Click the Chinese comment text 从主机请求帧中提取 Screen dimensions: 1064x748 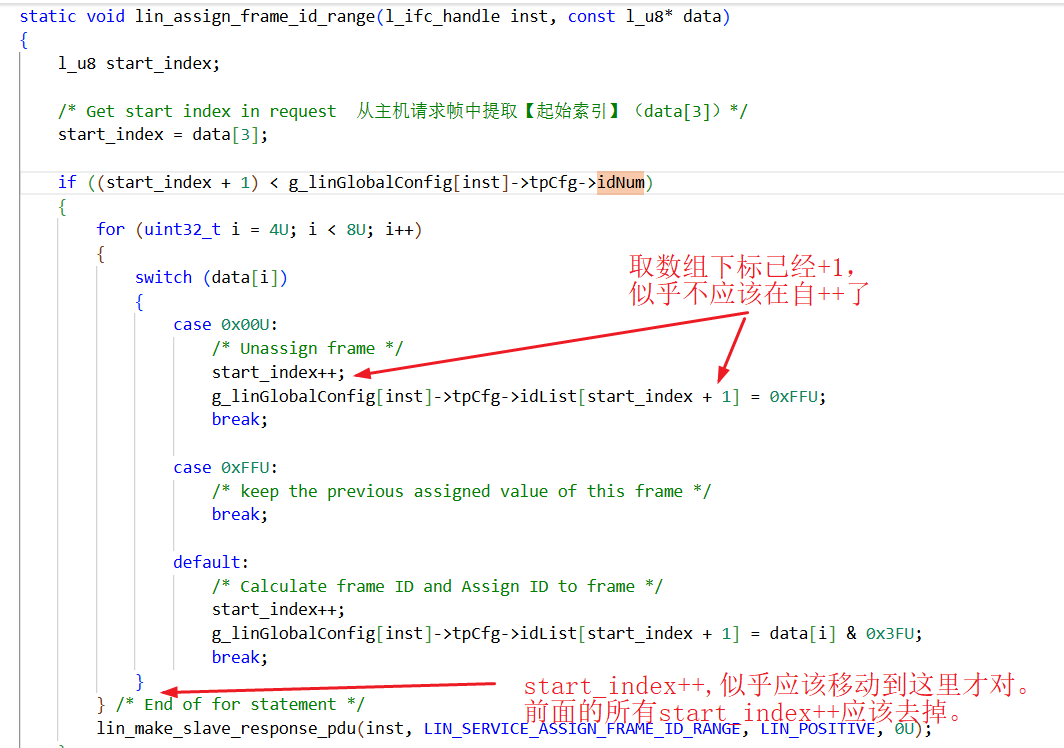(437, 111)
